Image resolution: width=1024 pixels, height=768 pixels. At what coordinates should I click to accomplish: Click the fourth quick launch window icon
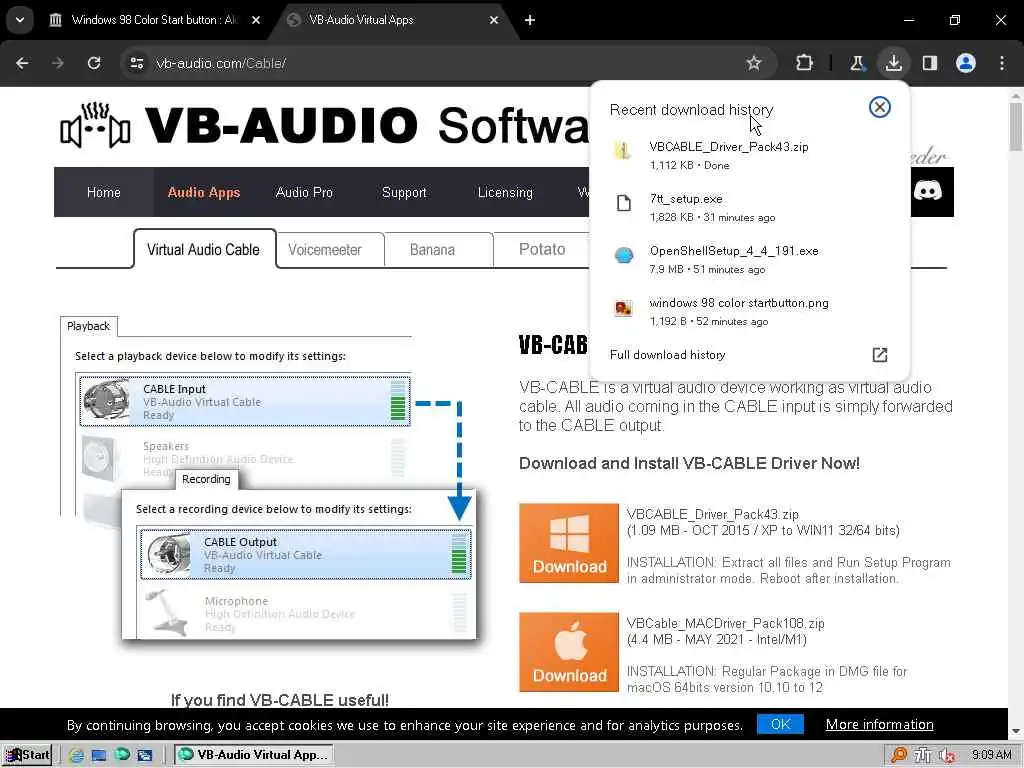click(144, 755)
